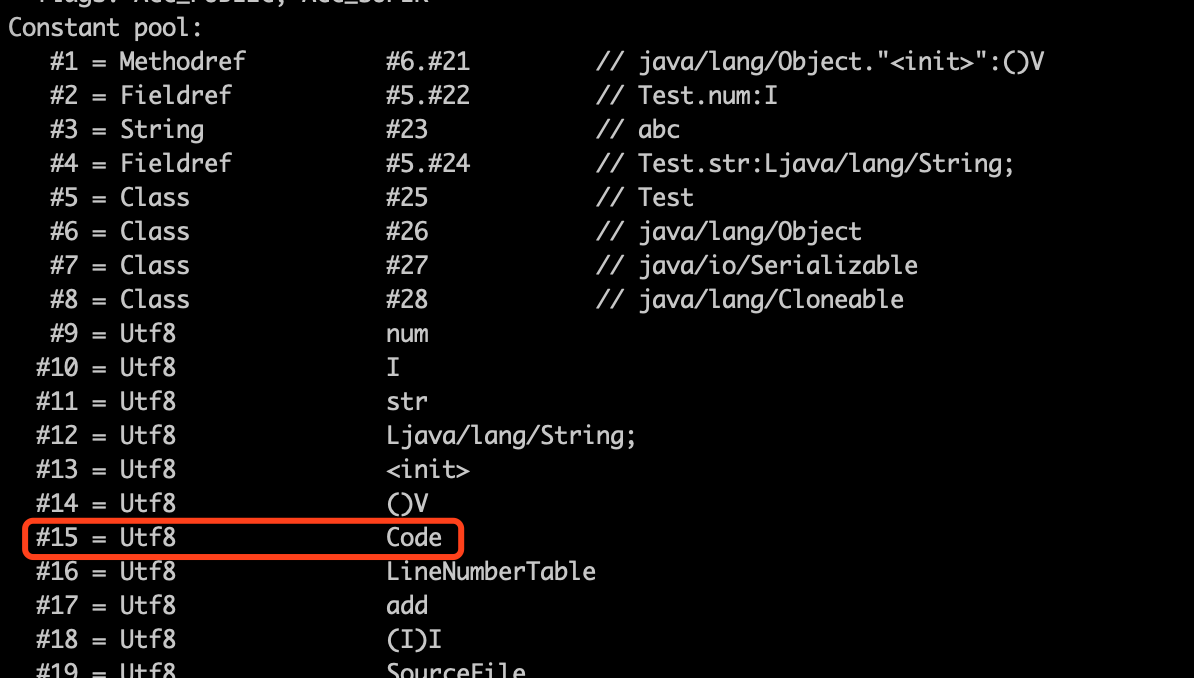The image size is (1194, 678).
Task: Click the 'add' Utf8 value on line #17
Action: 407,606
